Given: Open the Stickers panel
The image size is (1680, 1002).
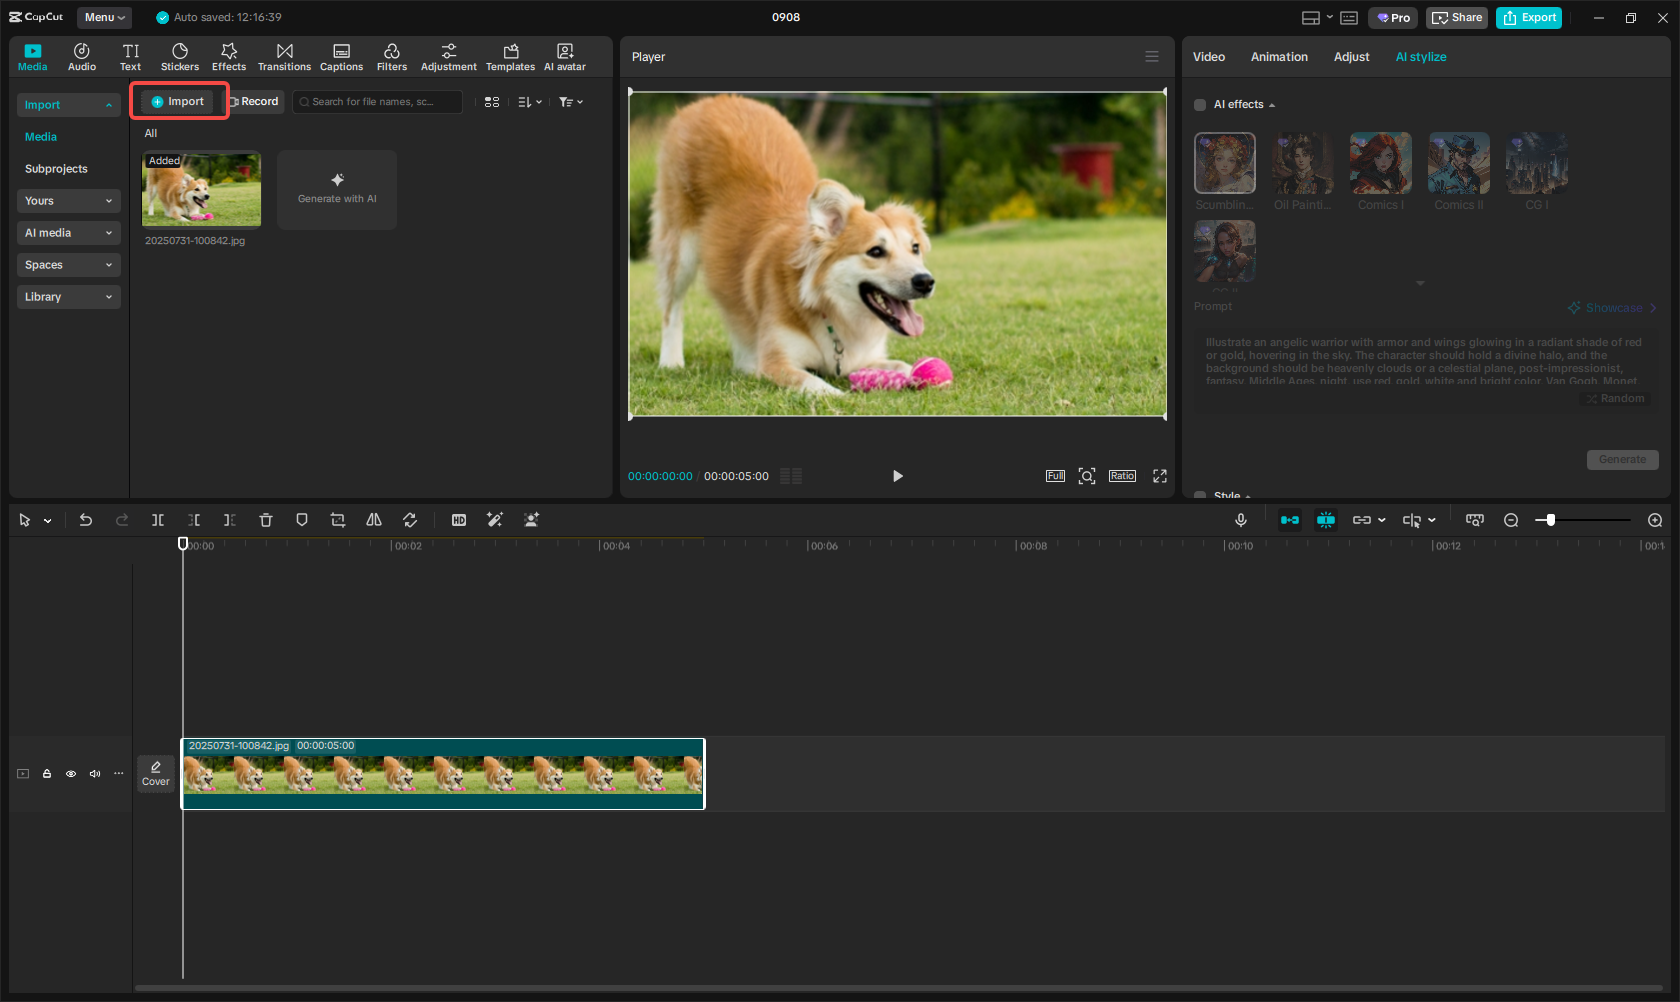Looking at the screenshot, I should (x=180, y=56).
